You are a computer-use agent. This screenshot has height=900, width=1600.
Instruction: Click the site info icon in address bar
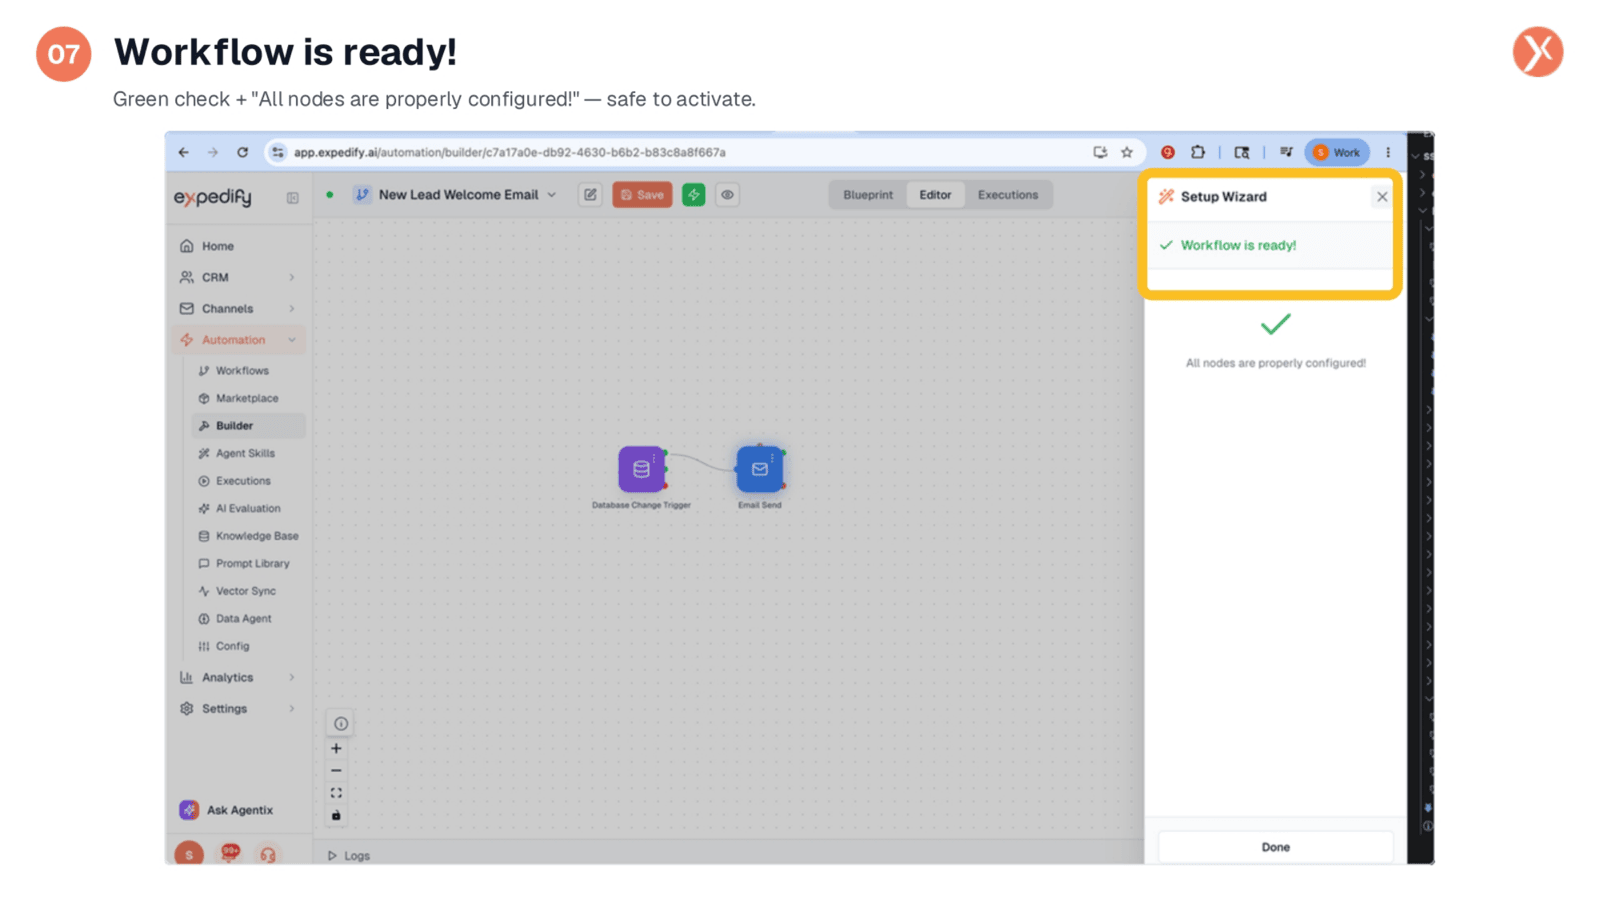[278, 152]
